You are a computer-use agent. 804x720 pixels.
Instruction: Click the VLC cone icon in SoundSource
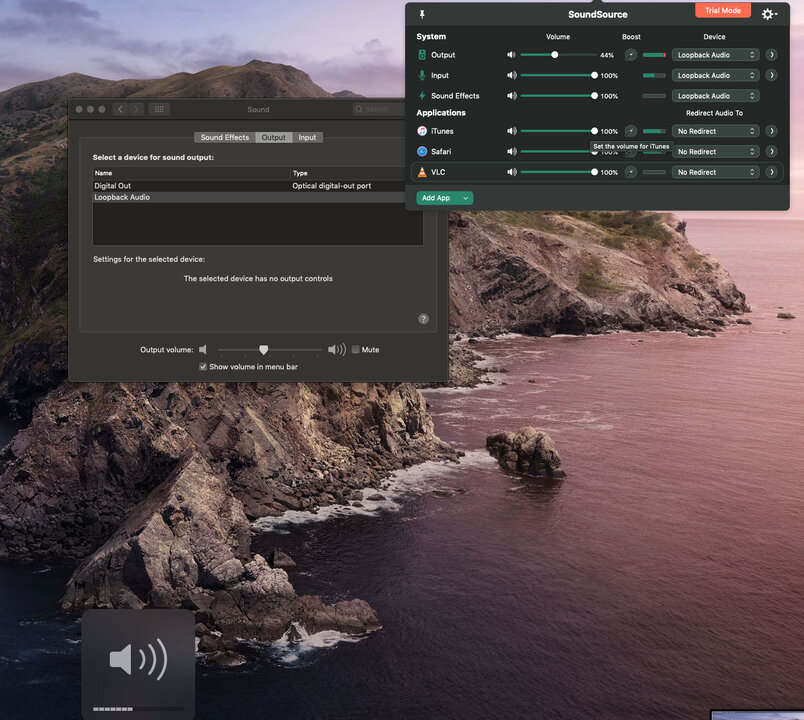(x=422, y=172)
